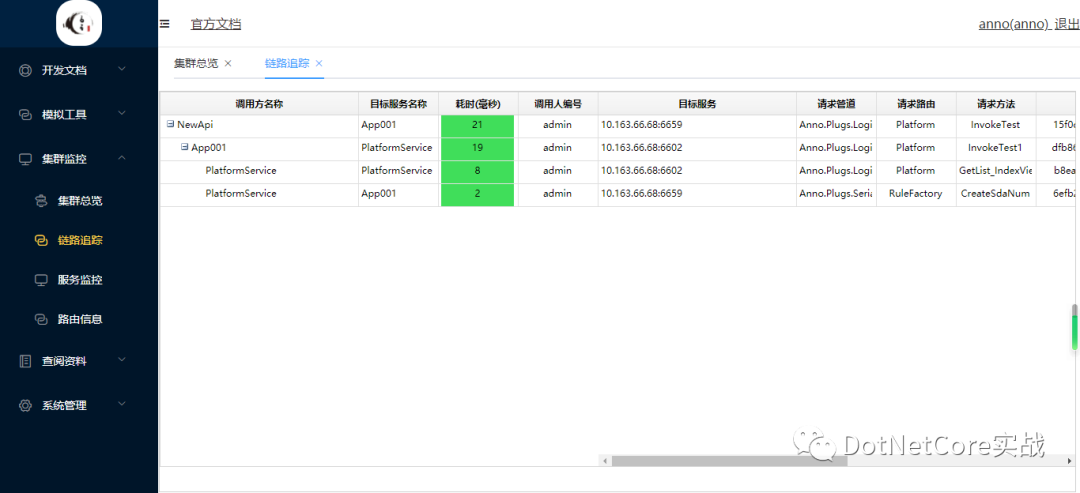Click the 系统管理 gear icon
The height and width of the screenshot is (493, 1080).
click(25, 405)
